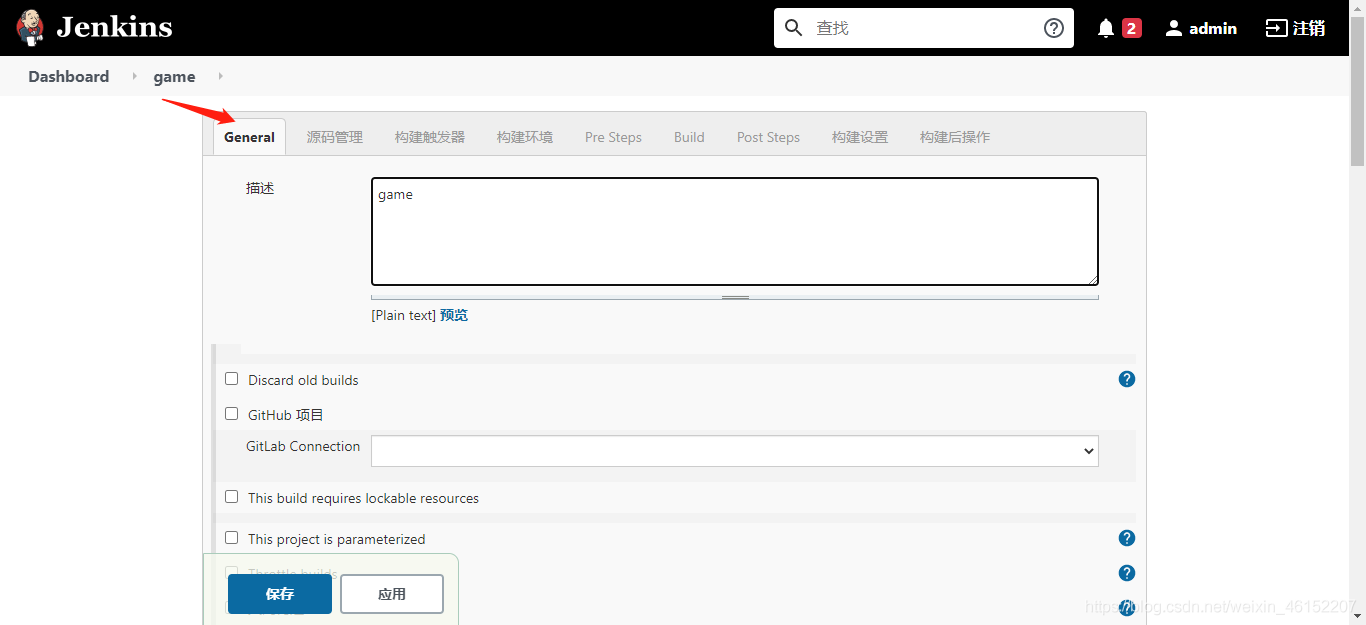This screenshot has height=625, width=1366.
Task: Expand the game breadcrumb arrow
Action: pos(220,77)
